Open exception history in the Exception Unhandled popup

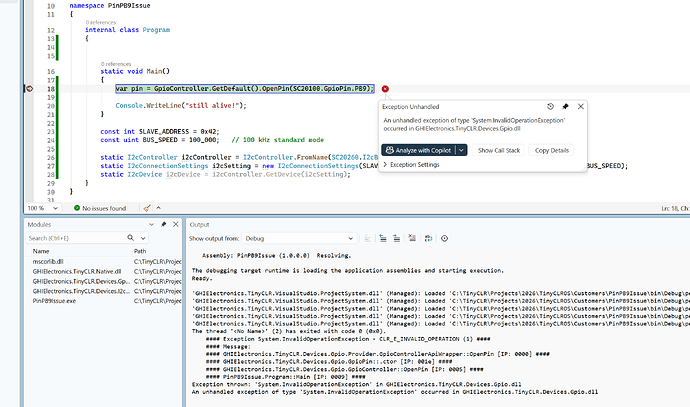click(x=550, y=106)
